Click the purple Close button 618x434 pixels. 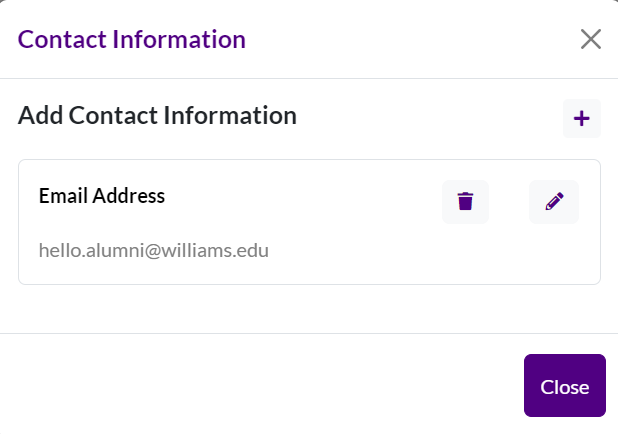(565, 386)
